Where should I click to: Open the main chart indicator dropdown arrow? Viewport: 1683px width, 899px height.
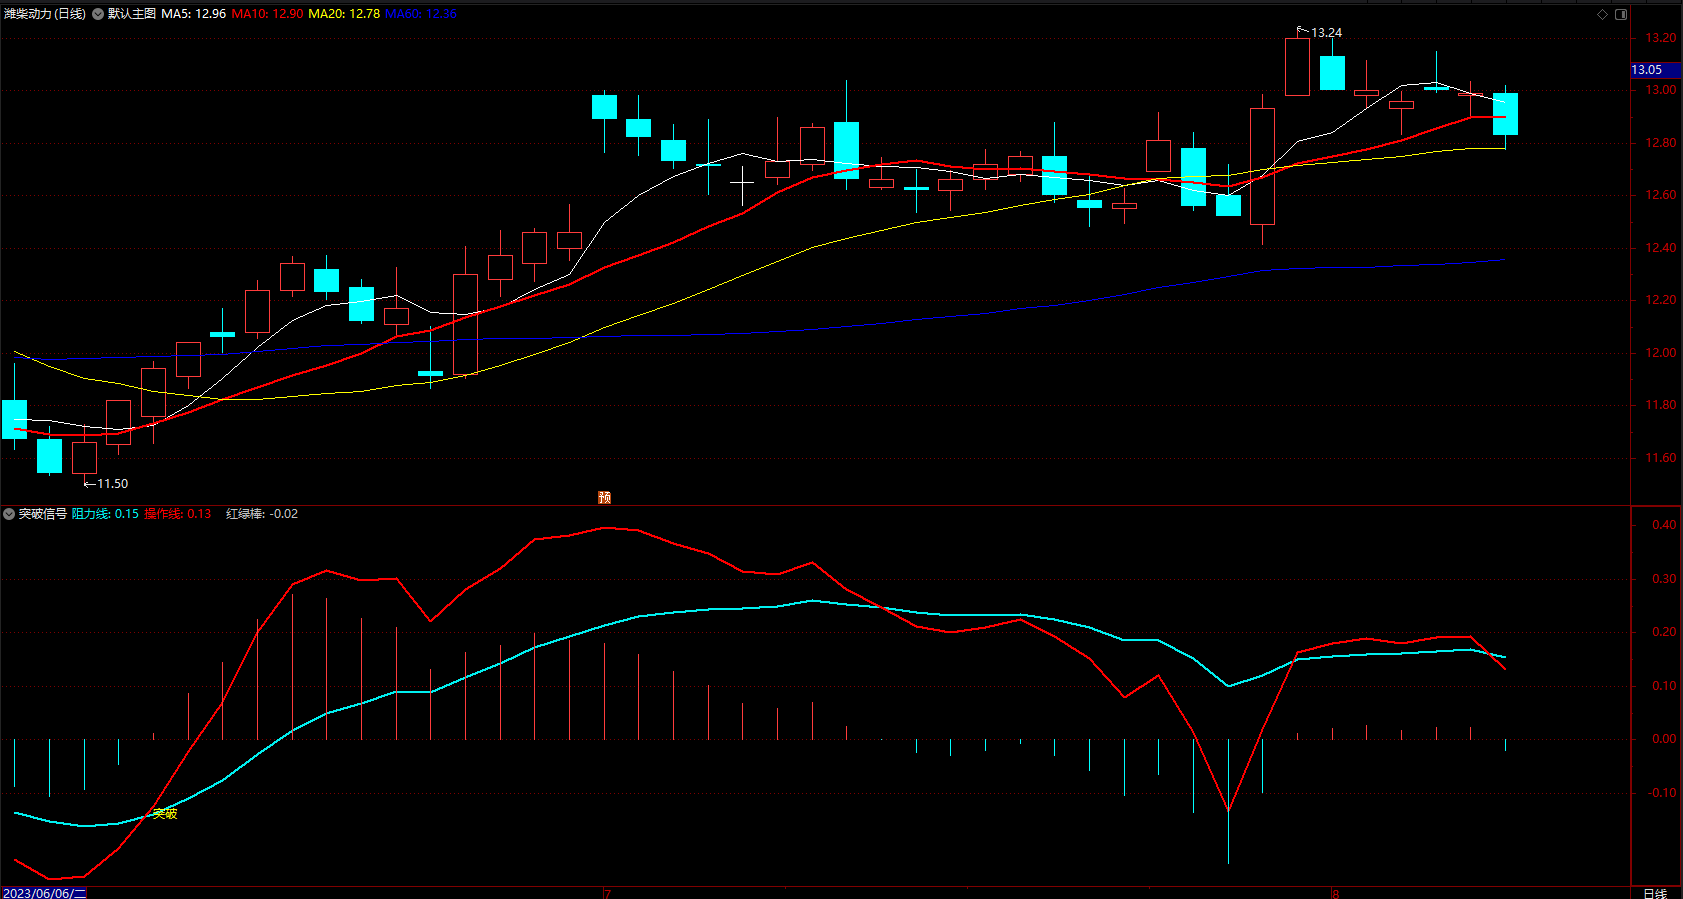(x=98, y=14)
